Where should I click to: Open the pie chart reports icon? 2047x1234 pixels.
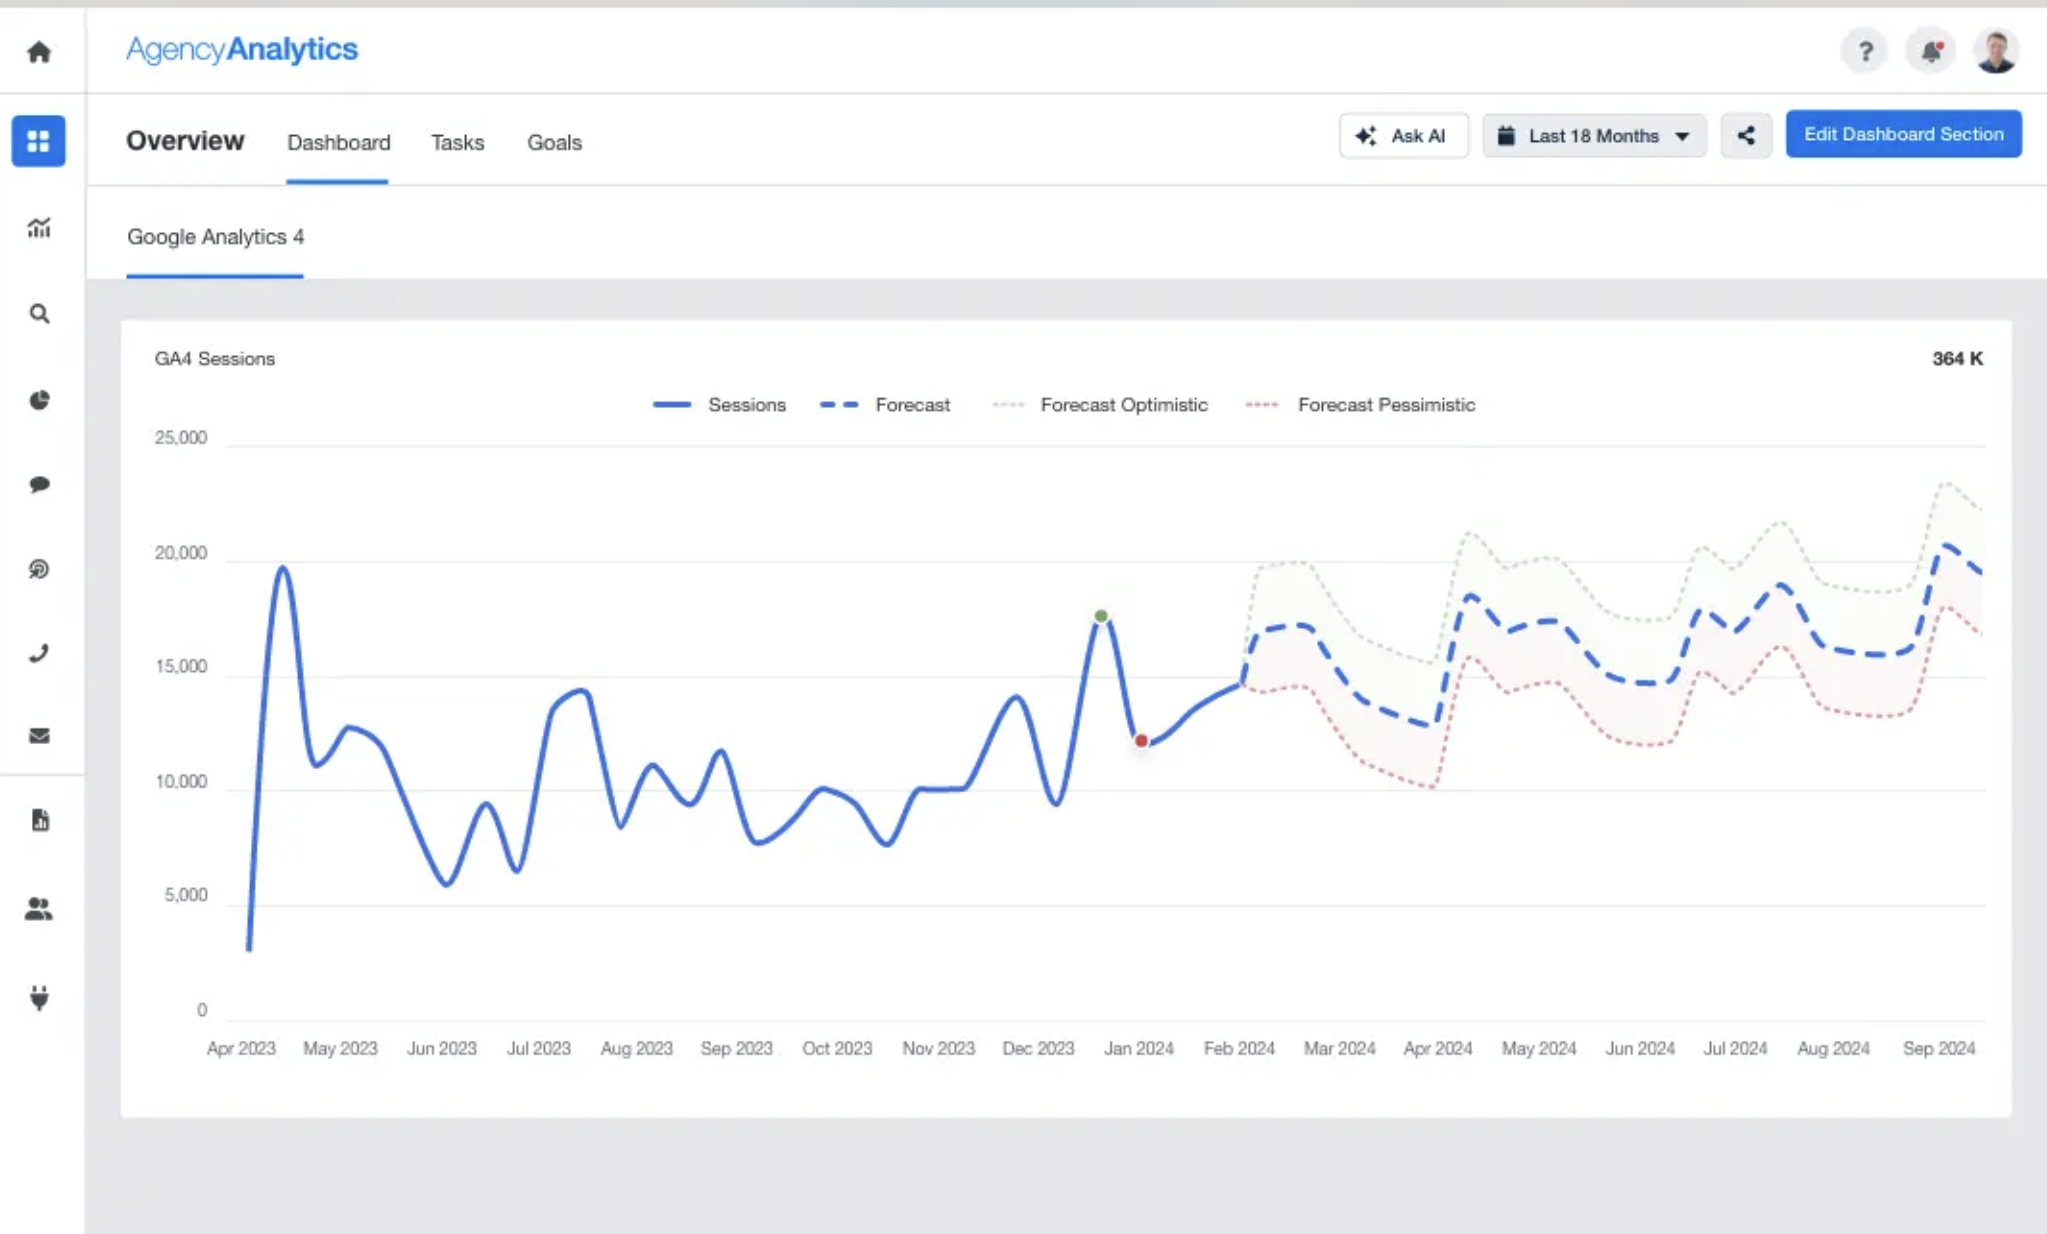pyautogui.click(x=39, y=399)
